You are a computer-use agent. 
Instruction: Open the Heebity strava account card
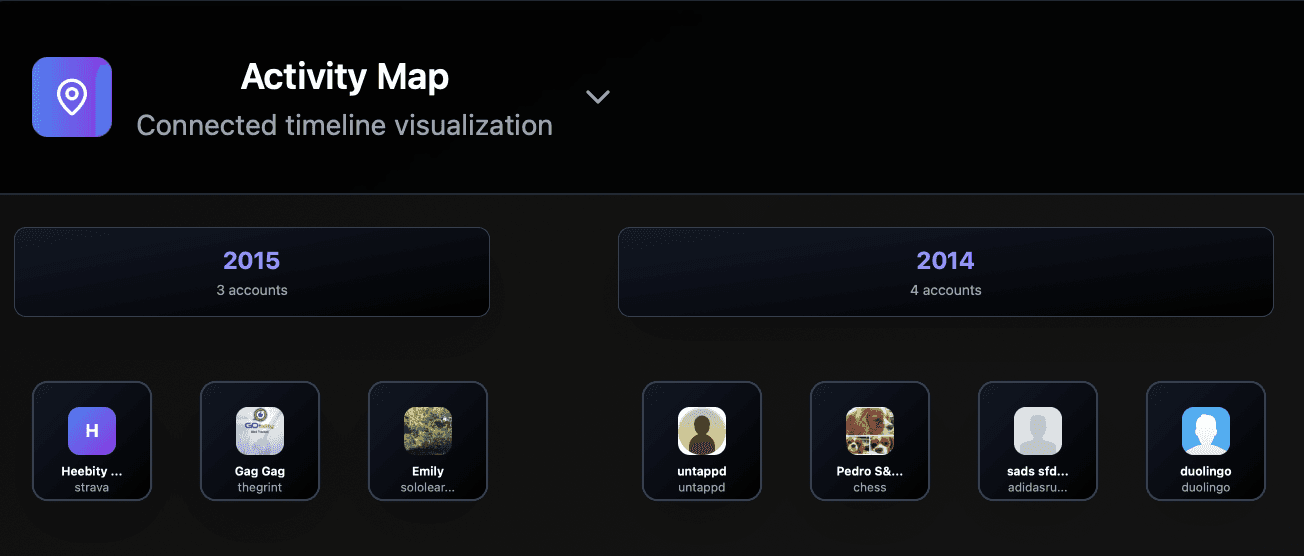pyautogui.click(x=92, y=440)
